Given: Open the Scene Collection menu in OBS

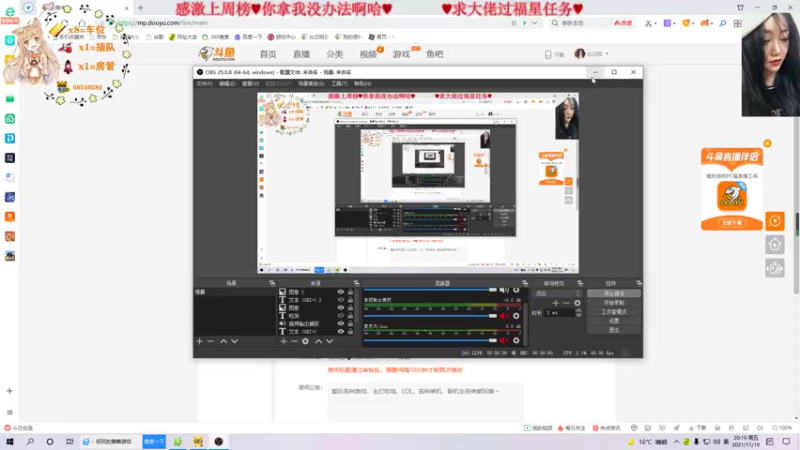Looking at the screenshot, I should tap(311, 83).
